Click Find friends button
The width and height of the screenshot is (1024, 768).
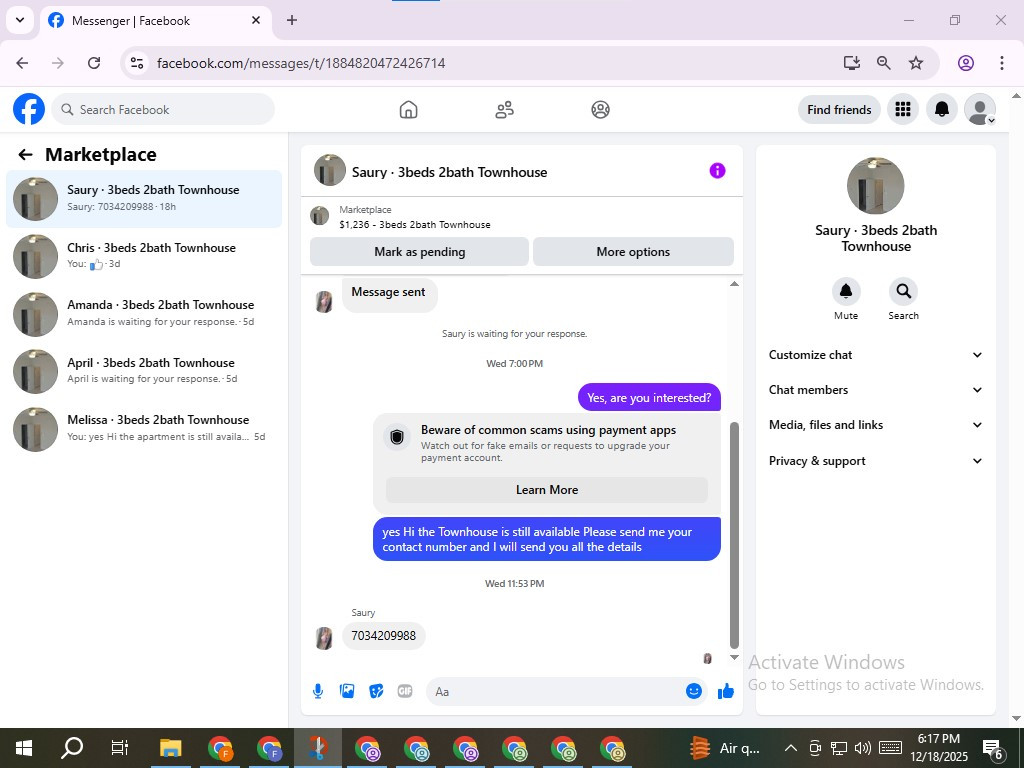point(839,110)
